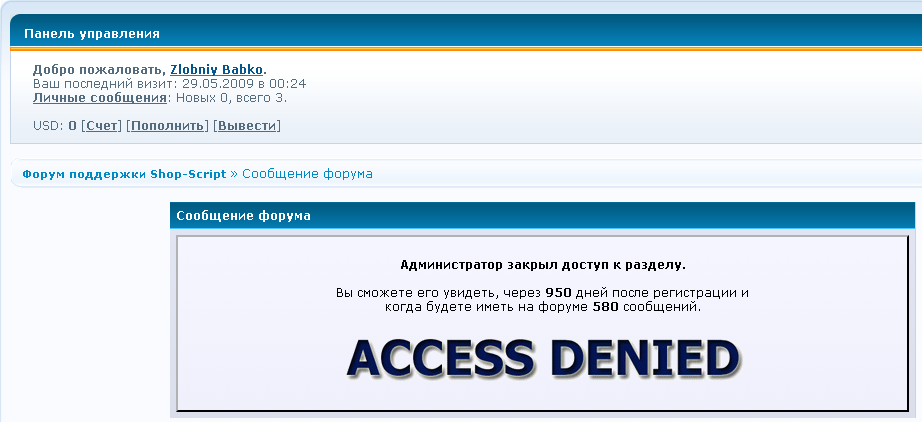This screenshot has height=422, width=922.
Task: Click the Вывести withdraw link
Action: coord(246,126)
